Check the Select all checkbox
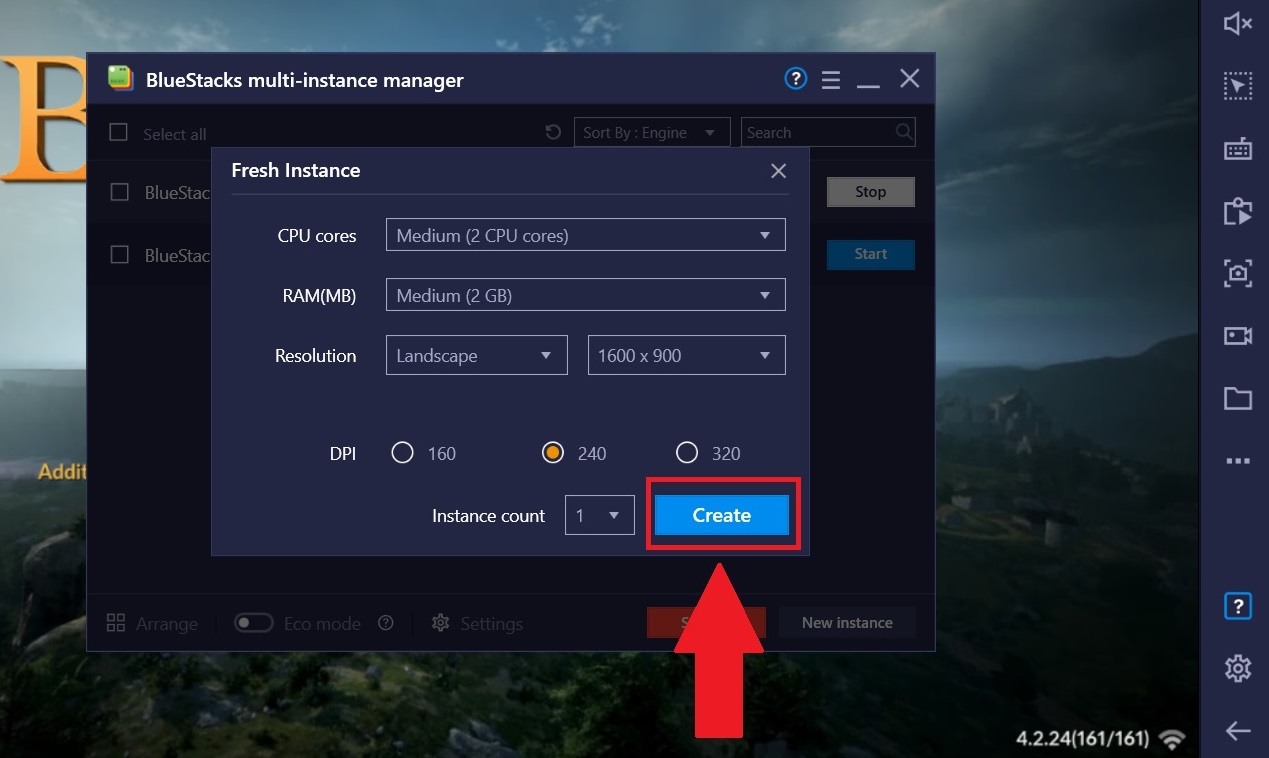Image resolution: width=1269 pixels, height=758 pixels. pos(119,132)
